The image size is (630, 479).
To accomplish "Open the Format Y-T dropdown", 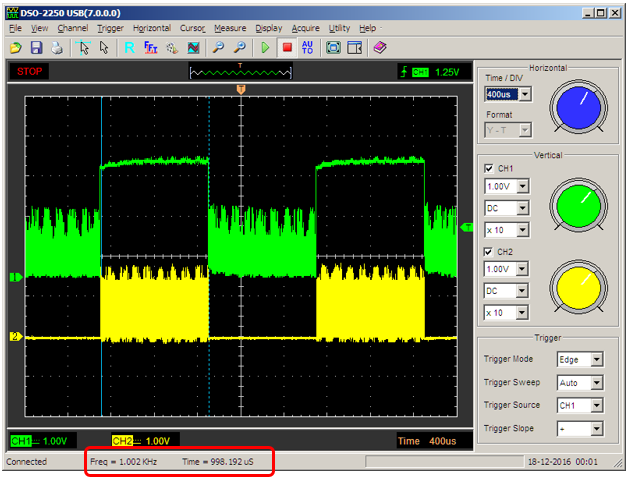I will point(524,130).
